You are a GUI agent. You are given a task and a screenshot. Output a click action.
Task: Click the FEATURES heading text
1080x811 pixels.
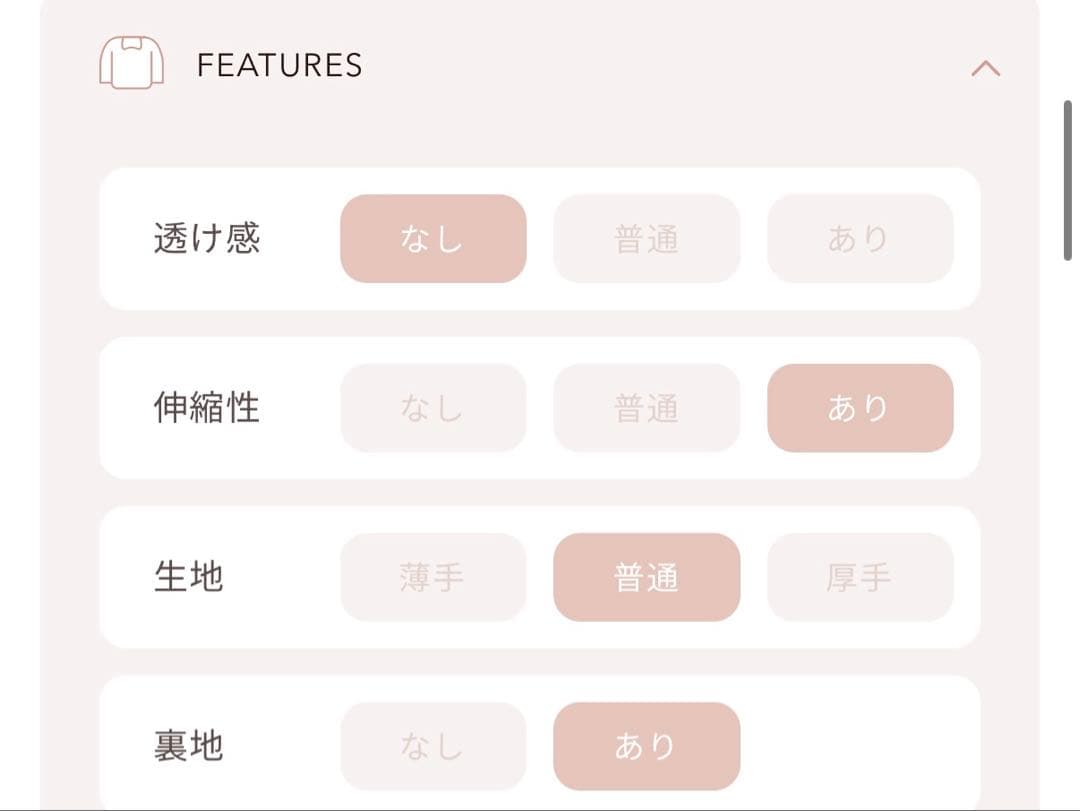click(x=281, y=65)
